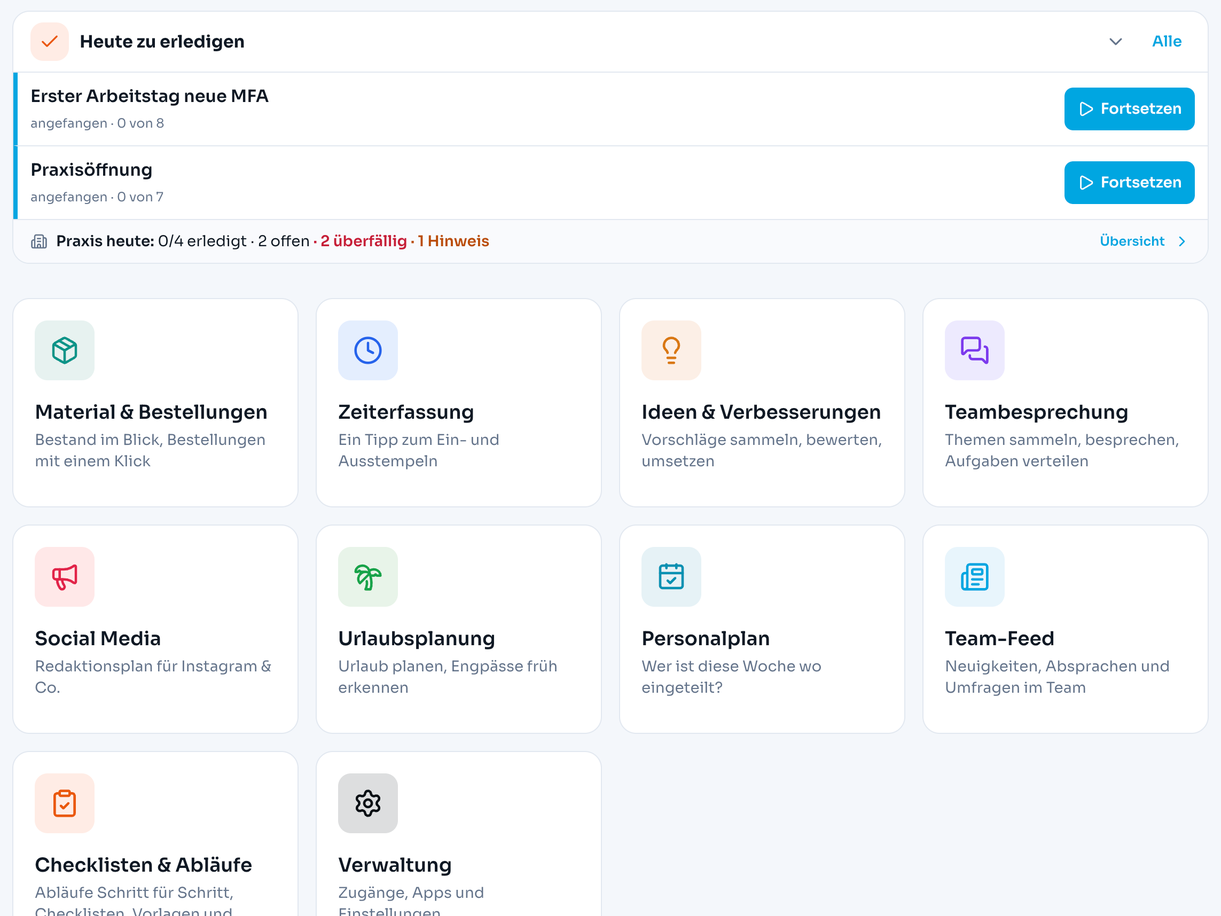
Task: Click the 2 überfällig status text
Action: (x=363, y=241)
